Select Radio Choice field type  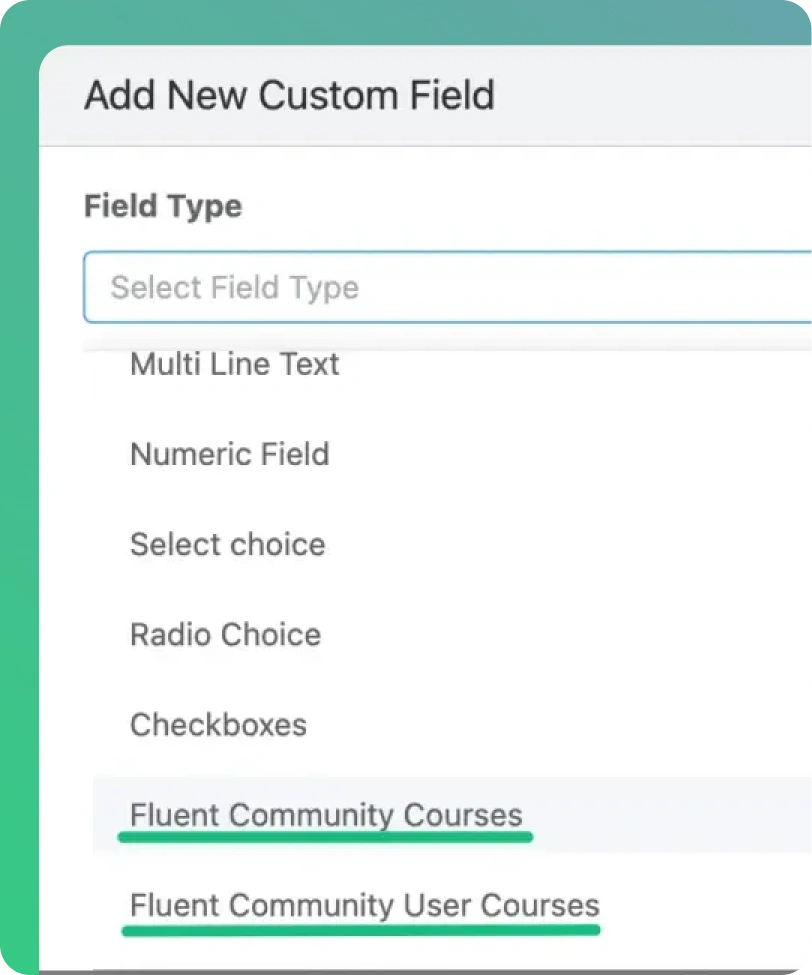(x=225, y=634)
